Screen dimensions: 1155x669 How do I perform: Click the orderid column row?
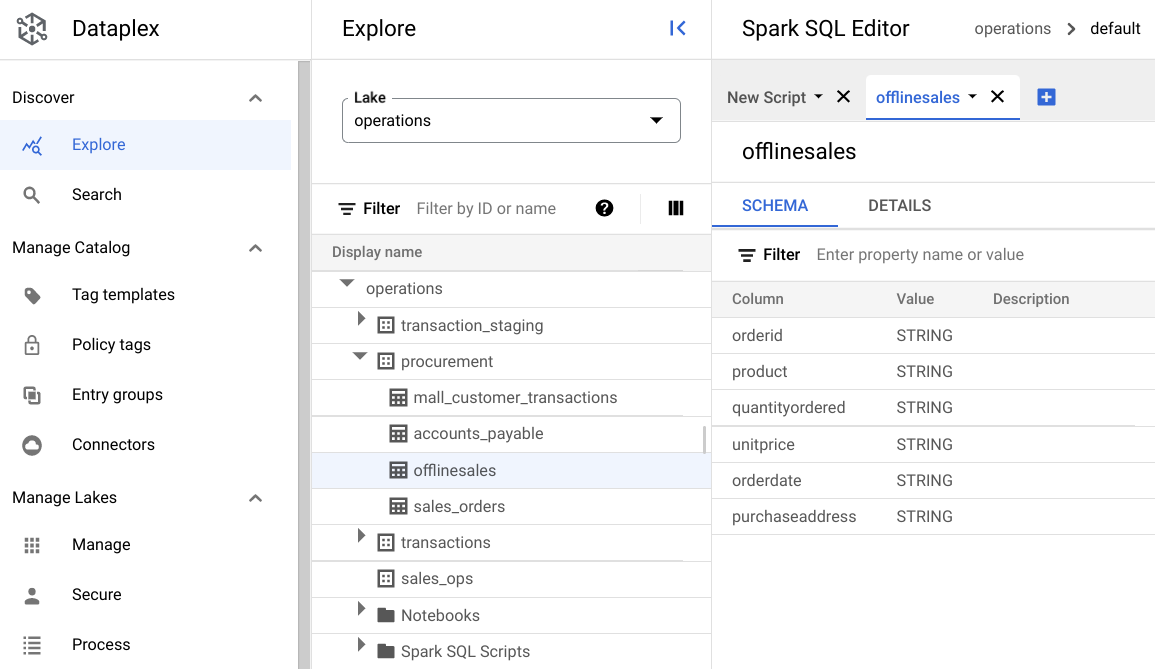pyautogui.click(x=933, y=335)
